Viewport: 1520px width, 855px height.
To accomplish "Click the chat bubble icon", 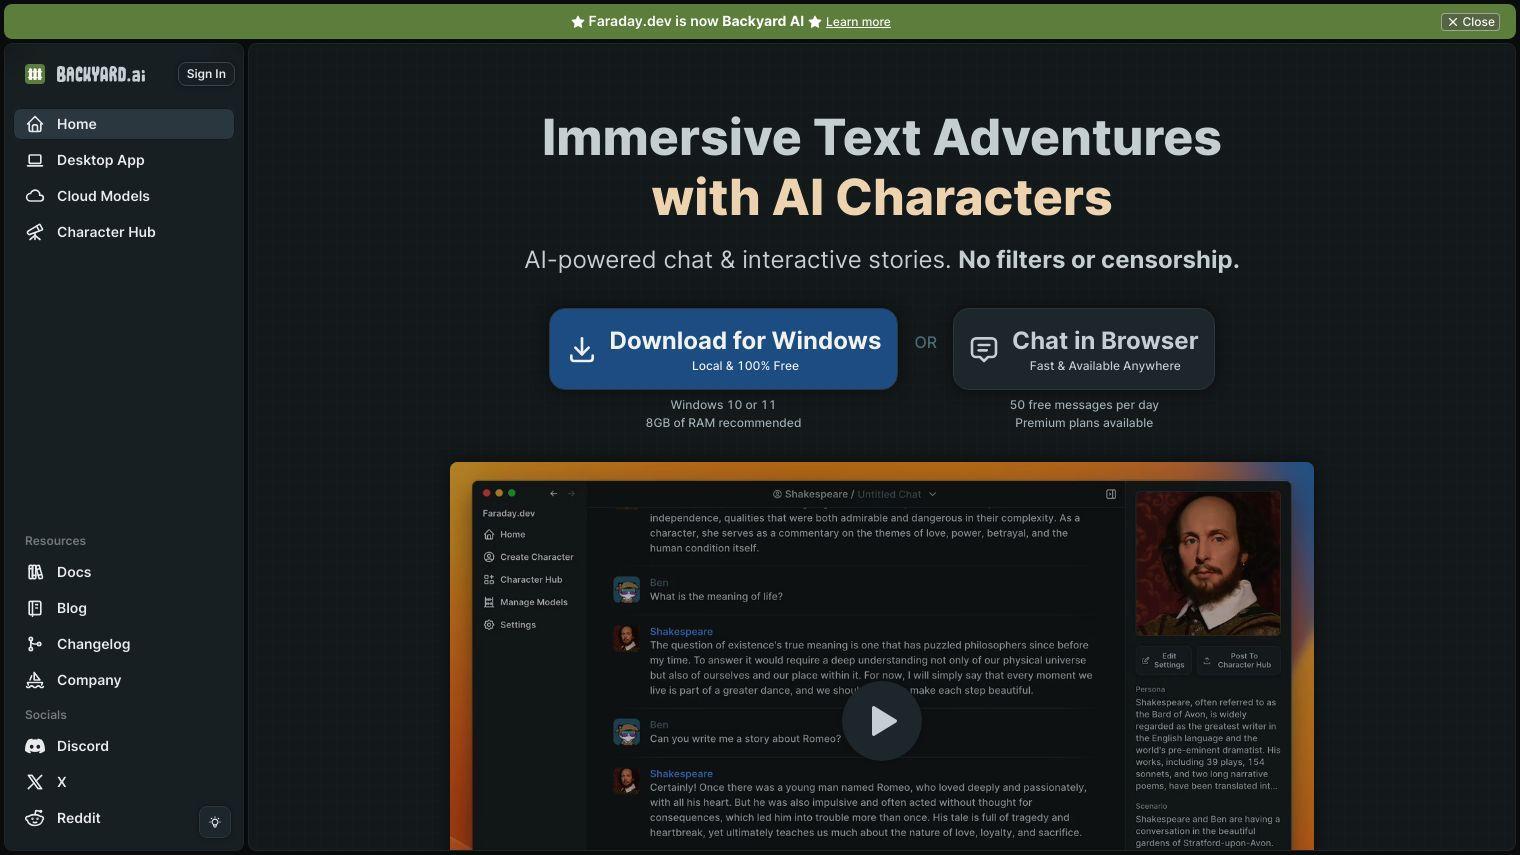I will click(x=984, y=349).
